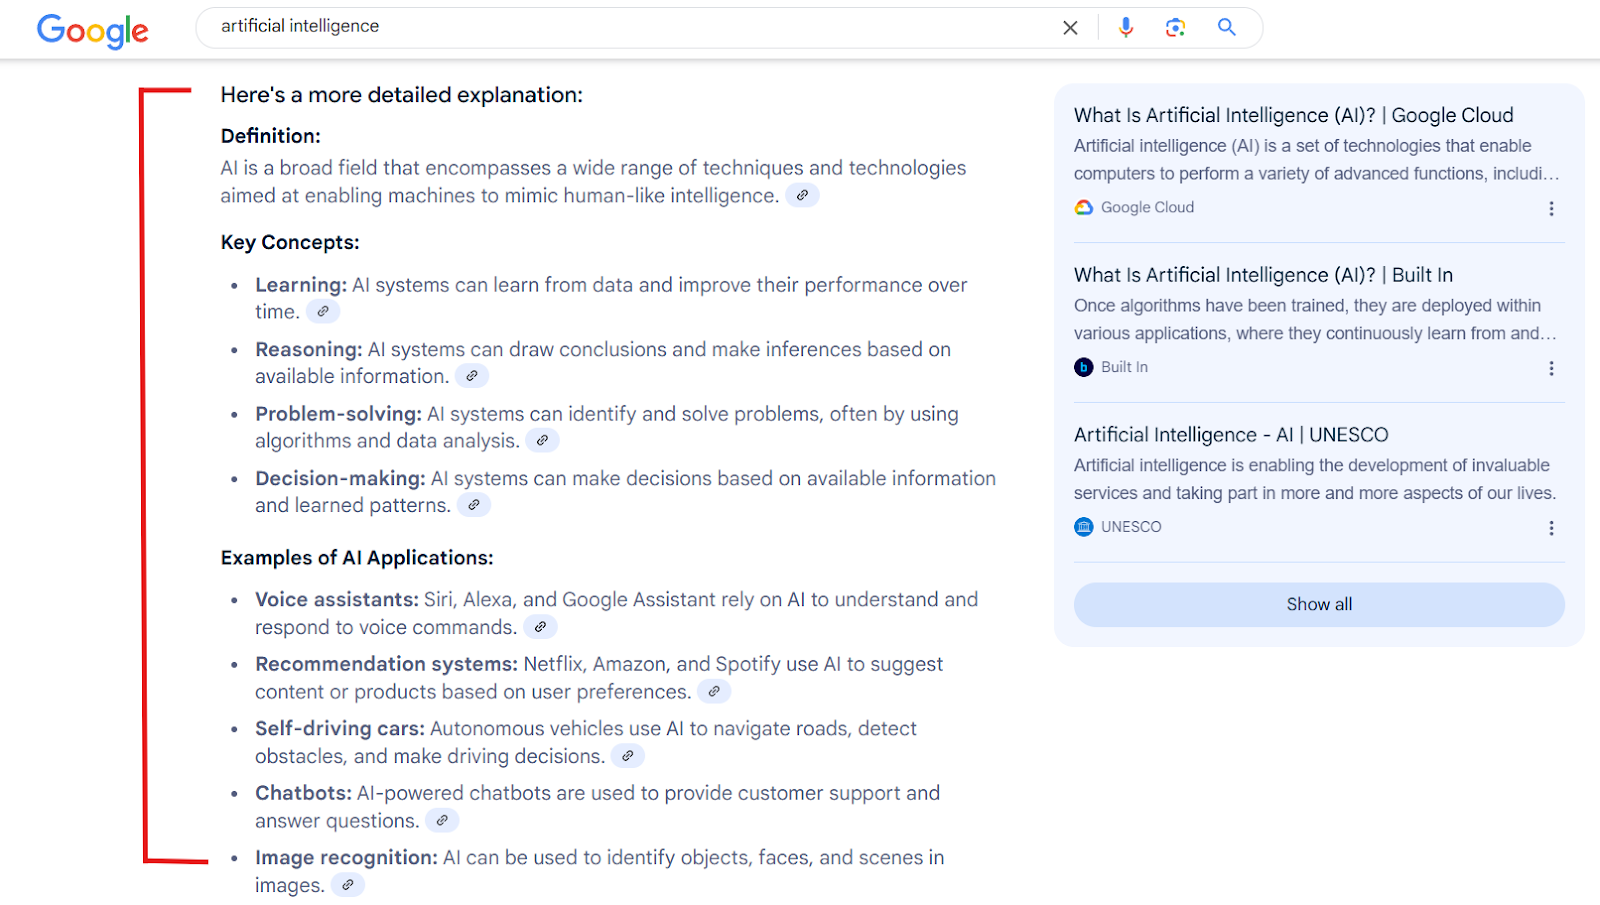This screenshot has width=1600, height=905.
Task: Click the bold 'Reasoning:' term
Action: tap(309, 350)
